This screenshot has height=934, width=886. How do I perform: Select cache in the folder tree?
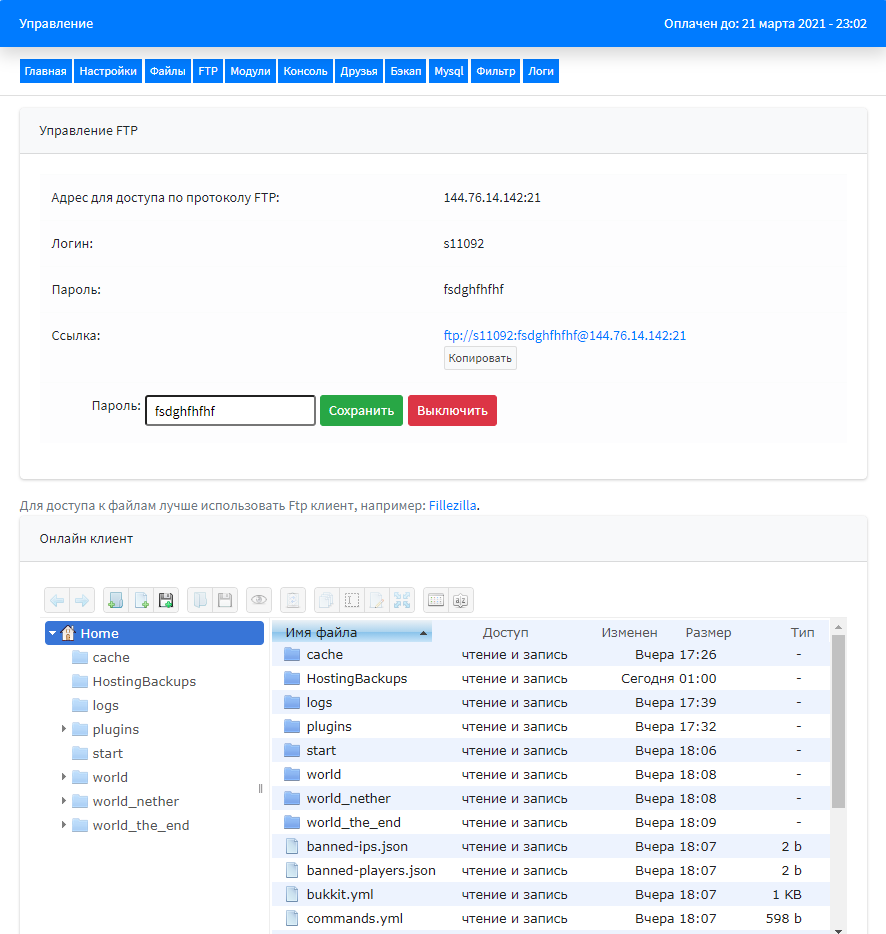point(111,657)
